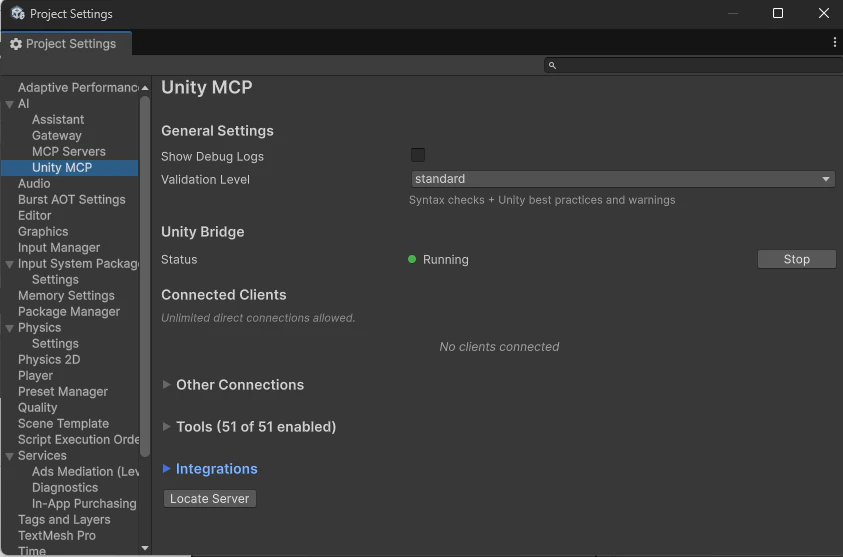Open Preset Manager settings
This screenshot has height=557, width=843.
coord(63,392)
